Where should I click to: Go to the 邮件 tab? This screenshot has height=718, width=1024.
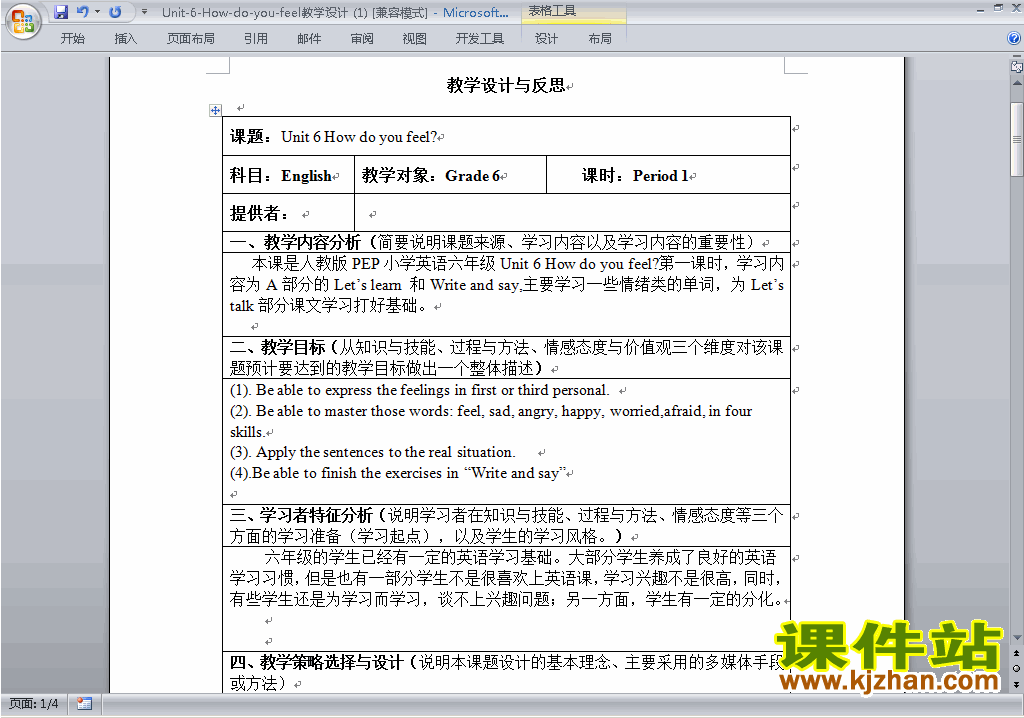coord(309,39)
